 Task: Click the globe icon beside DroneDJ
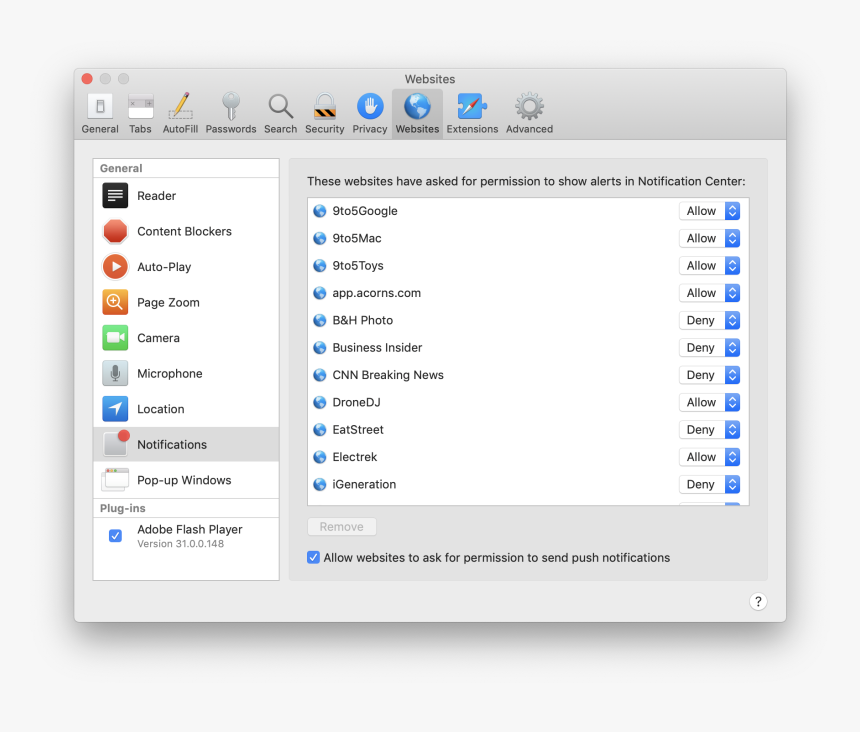coord(320,402)
